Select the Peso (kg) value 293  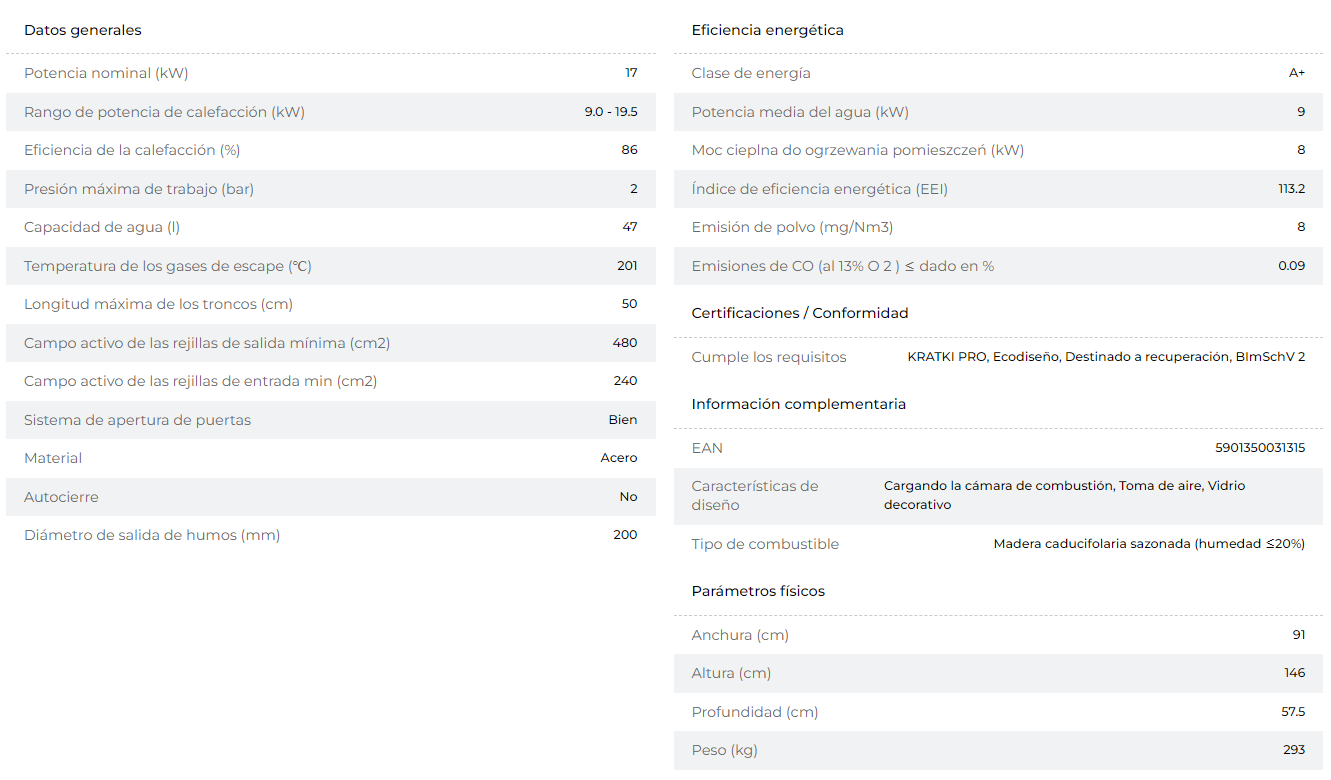tap(1294, 750)
